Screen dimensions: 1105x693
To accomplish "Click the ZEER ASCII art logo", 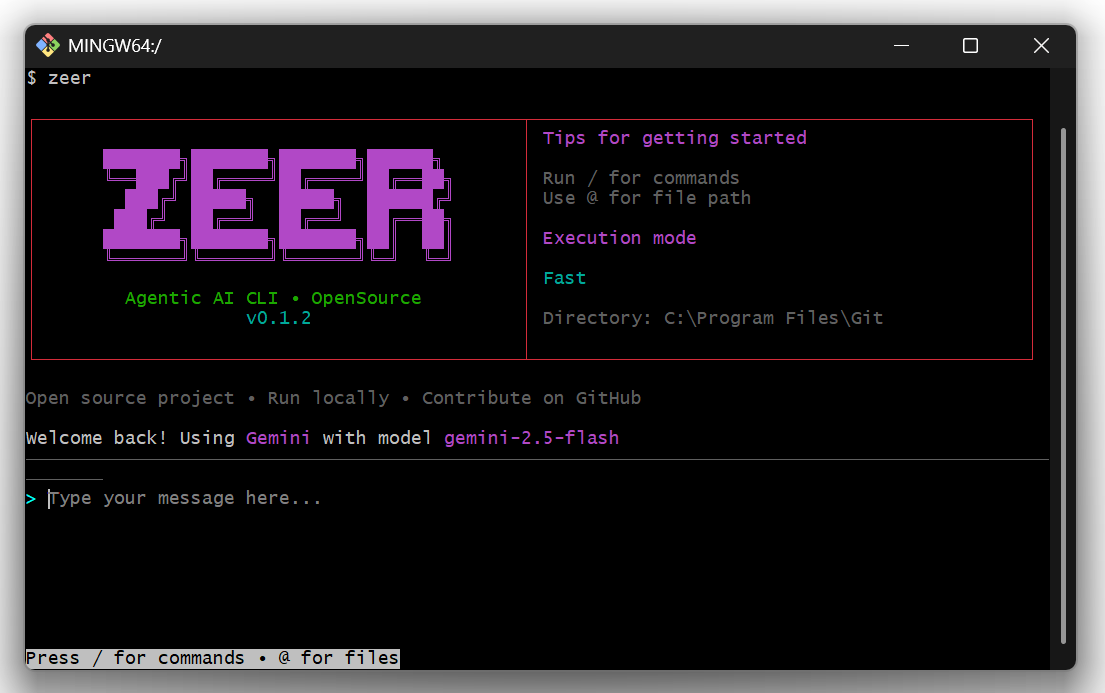I will point(277,204).
